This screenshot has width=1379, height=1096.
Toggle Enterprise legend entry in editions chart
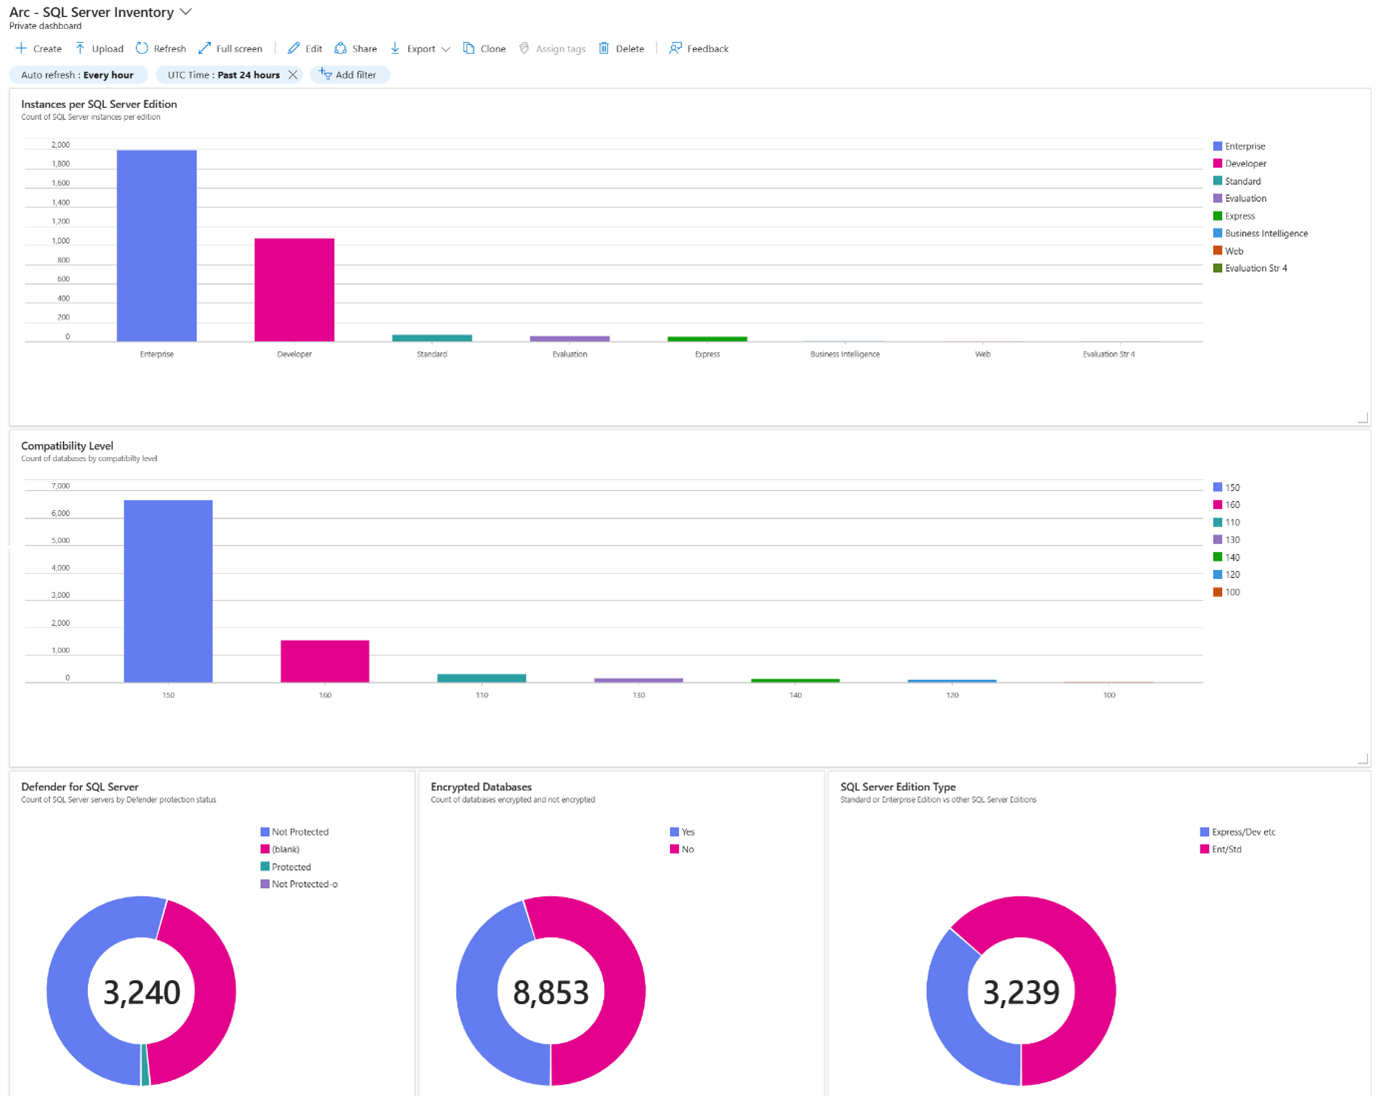1244,146
